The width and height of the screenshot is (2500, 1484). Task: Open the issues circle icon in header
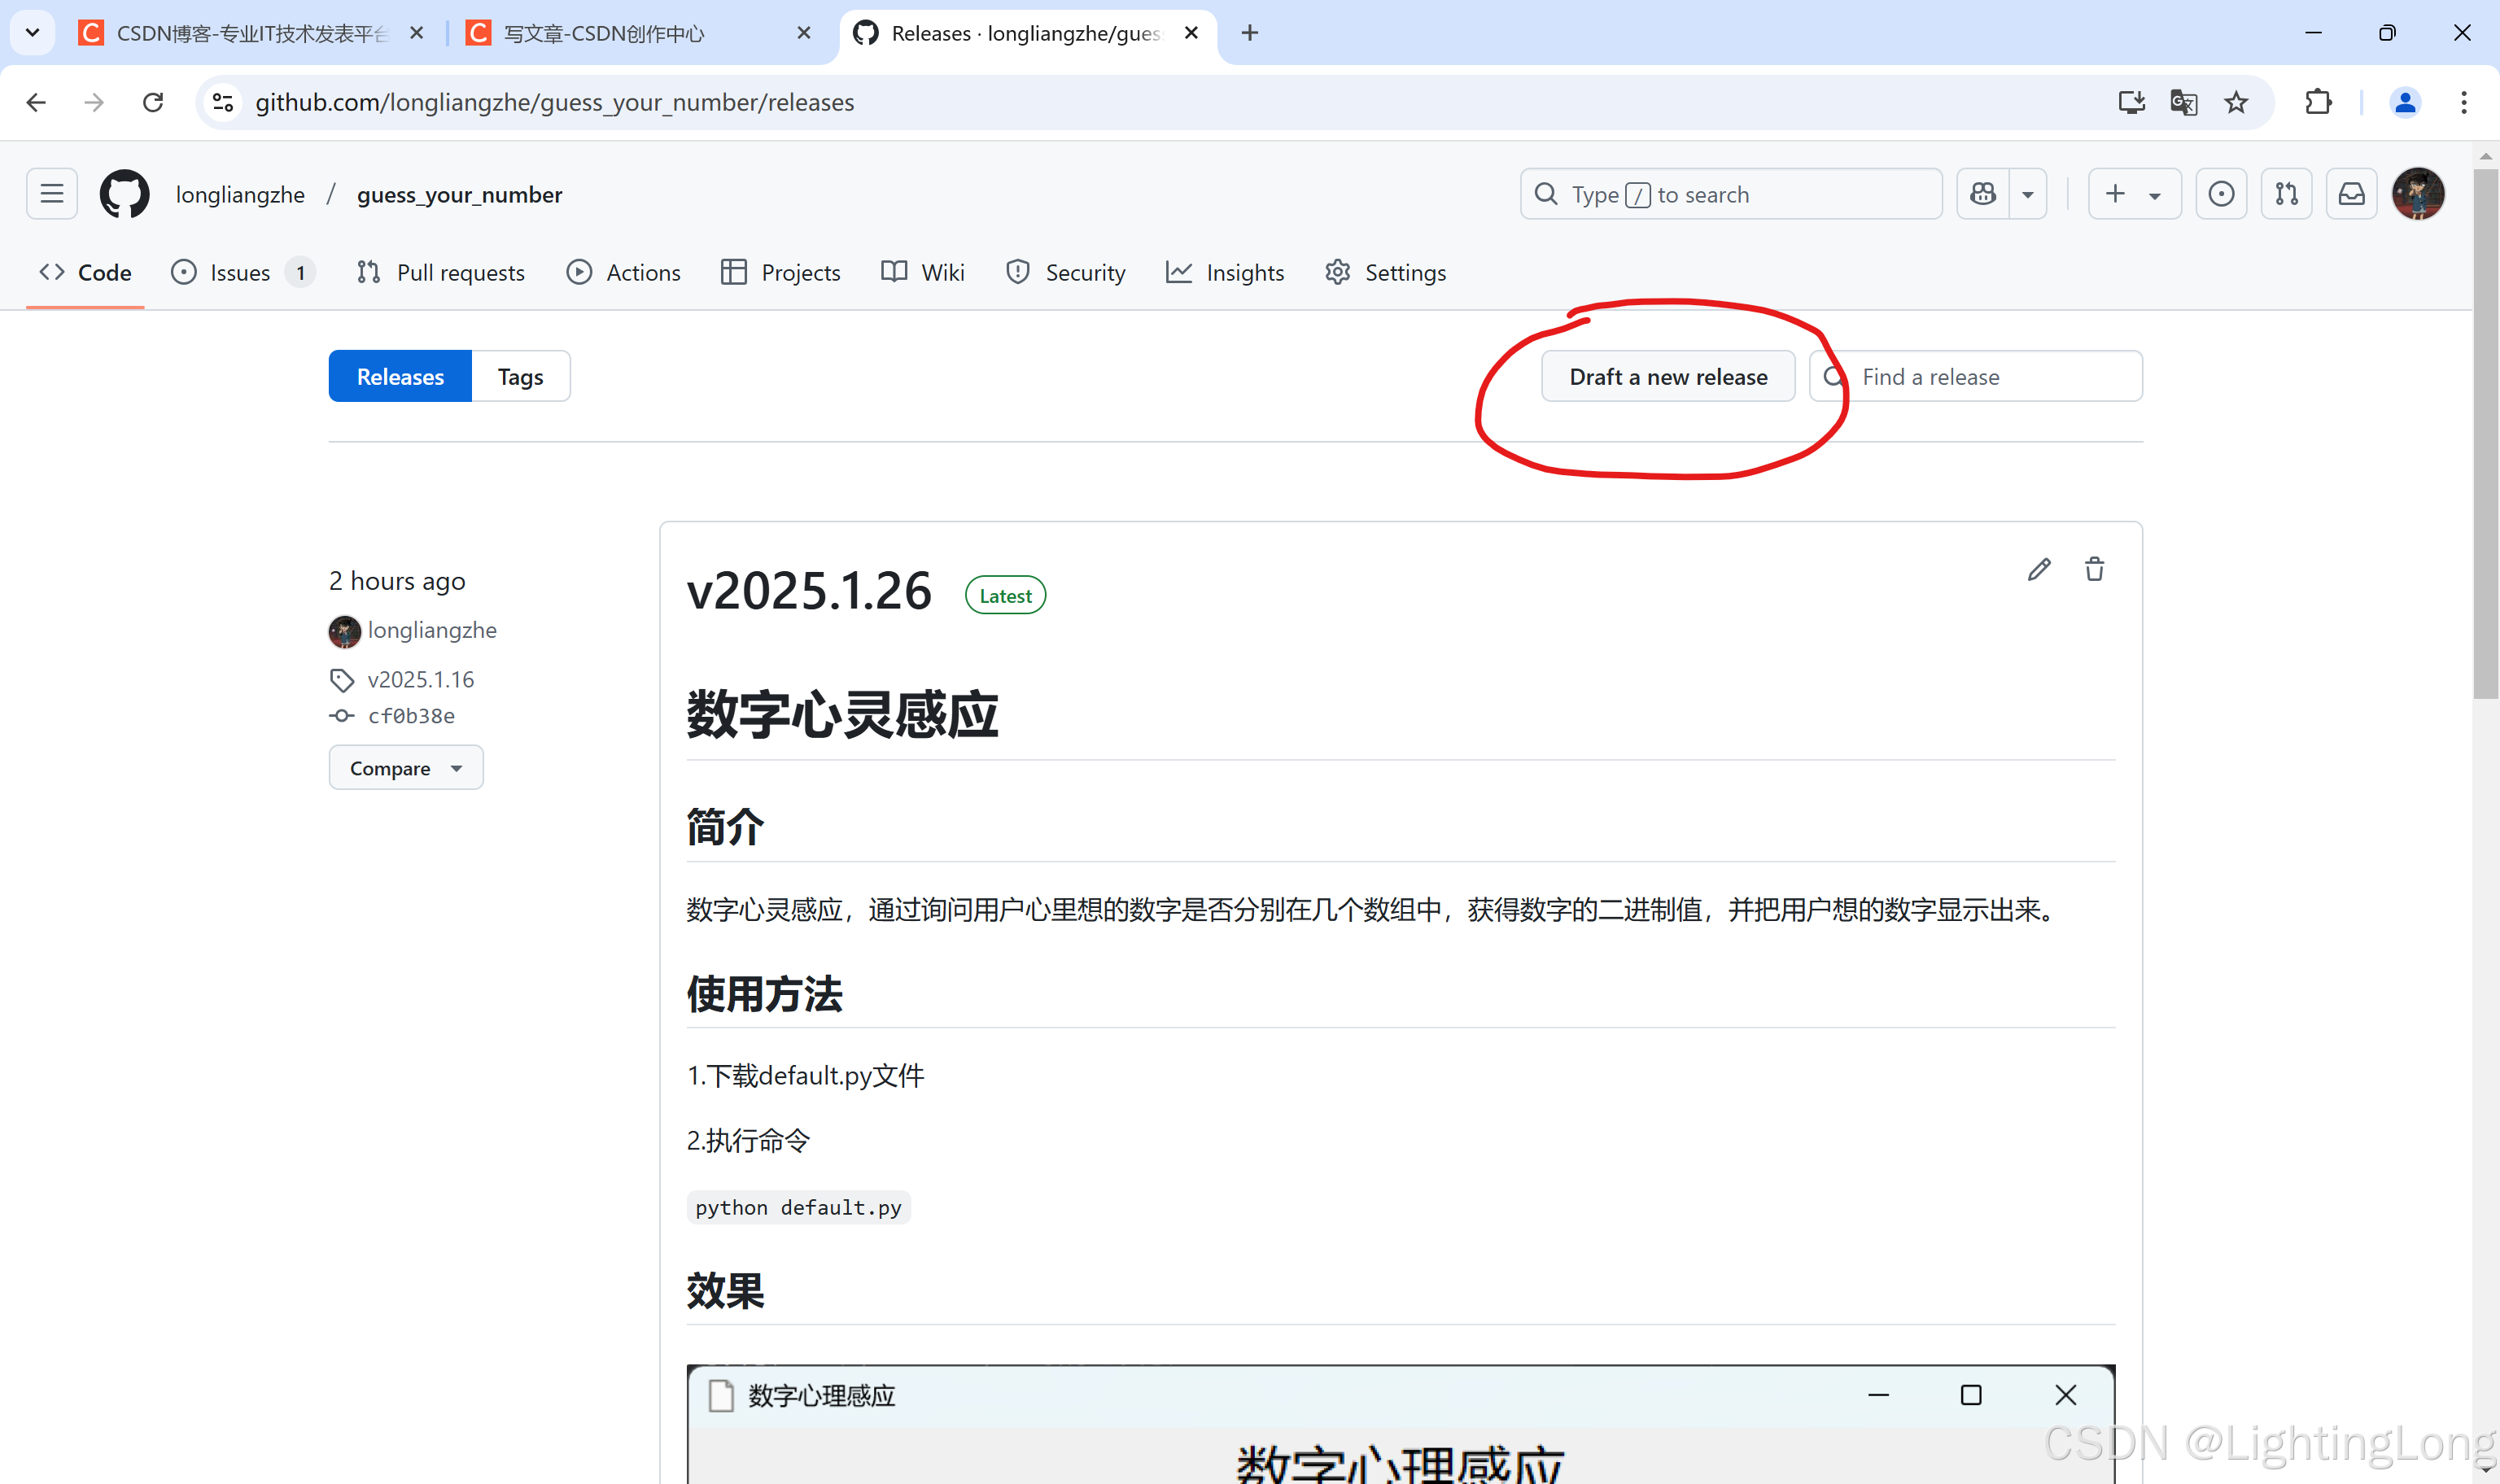pyautogui.click(x=2221, y=194)
